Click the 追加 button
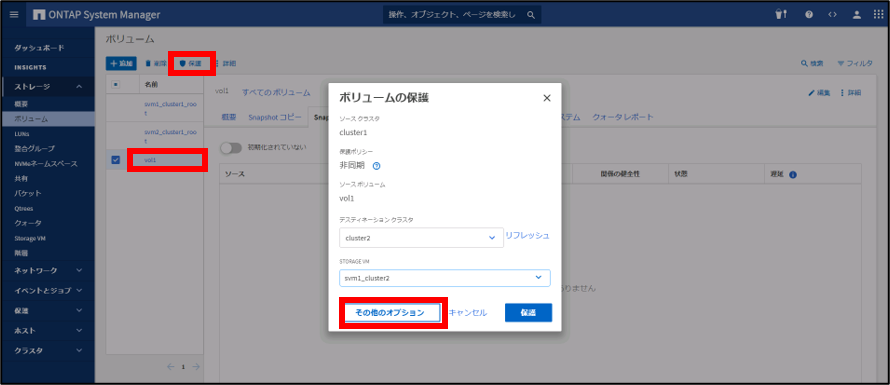The width and height of the screenshot is (890, 385). tap(121, 64)
